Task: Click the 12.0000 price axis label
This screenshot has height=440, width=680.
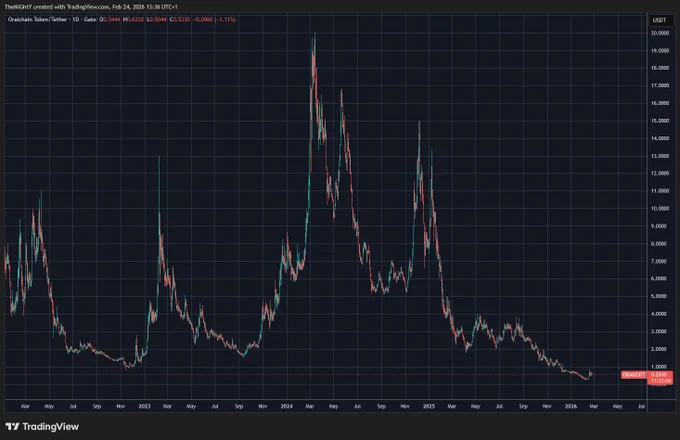Action: pyautogui.click(x=660, y=173)
